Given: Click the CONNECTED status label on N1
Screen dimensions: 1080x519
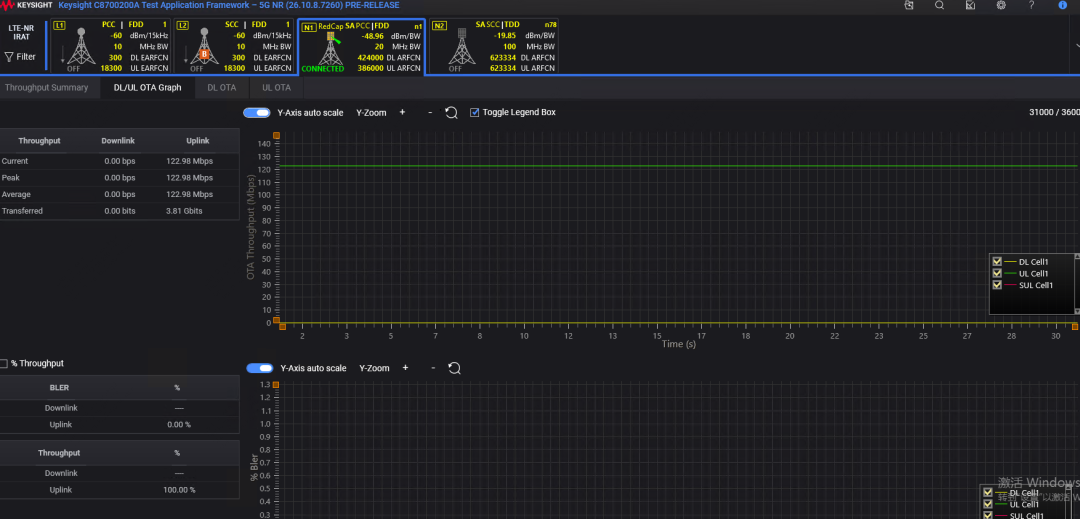Looking at the screenshot, I should pyautogui.click(x=322, y=69).
